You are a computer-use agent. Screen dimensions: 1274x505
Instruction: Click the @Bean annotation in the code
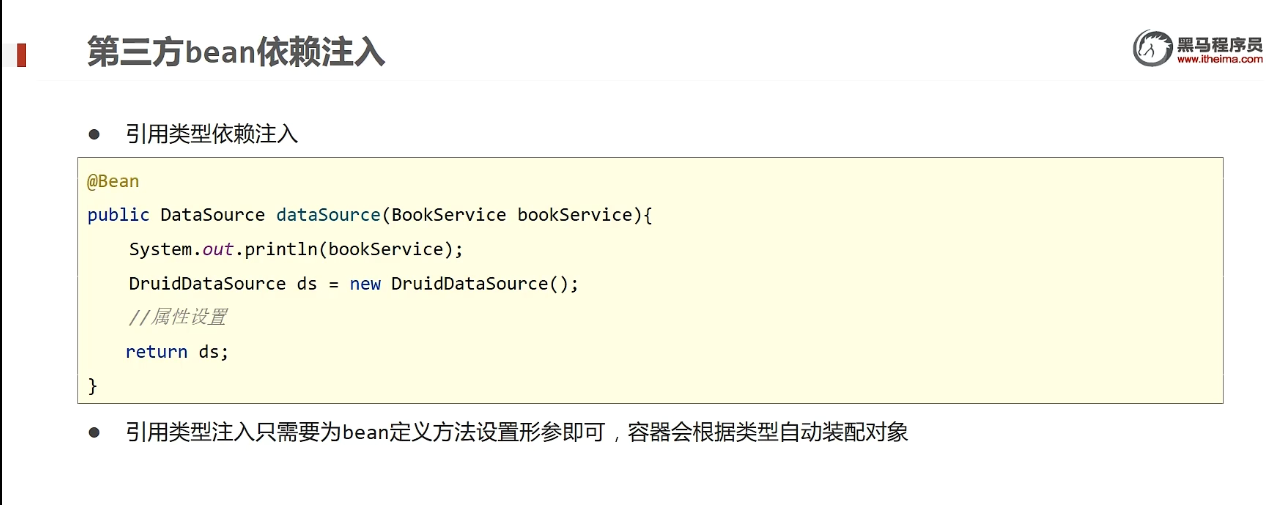[113, 182]
